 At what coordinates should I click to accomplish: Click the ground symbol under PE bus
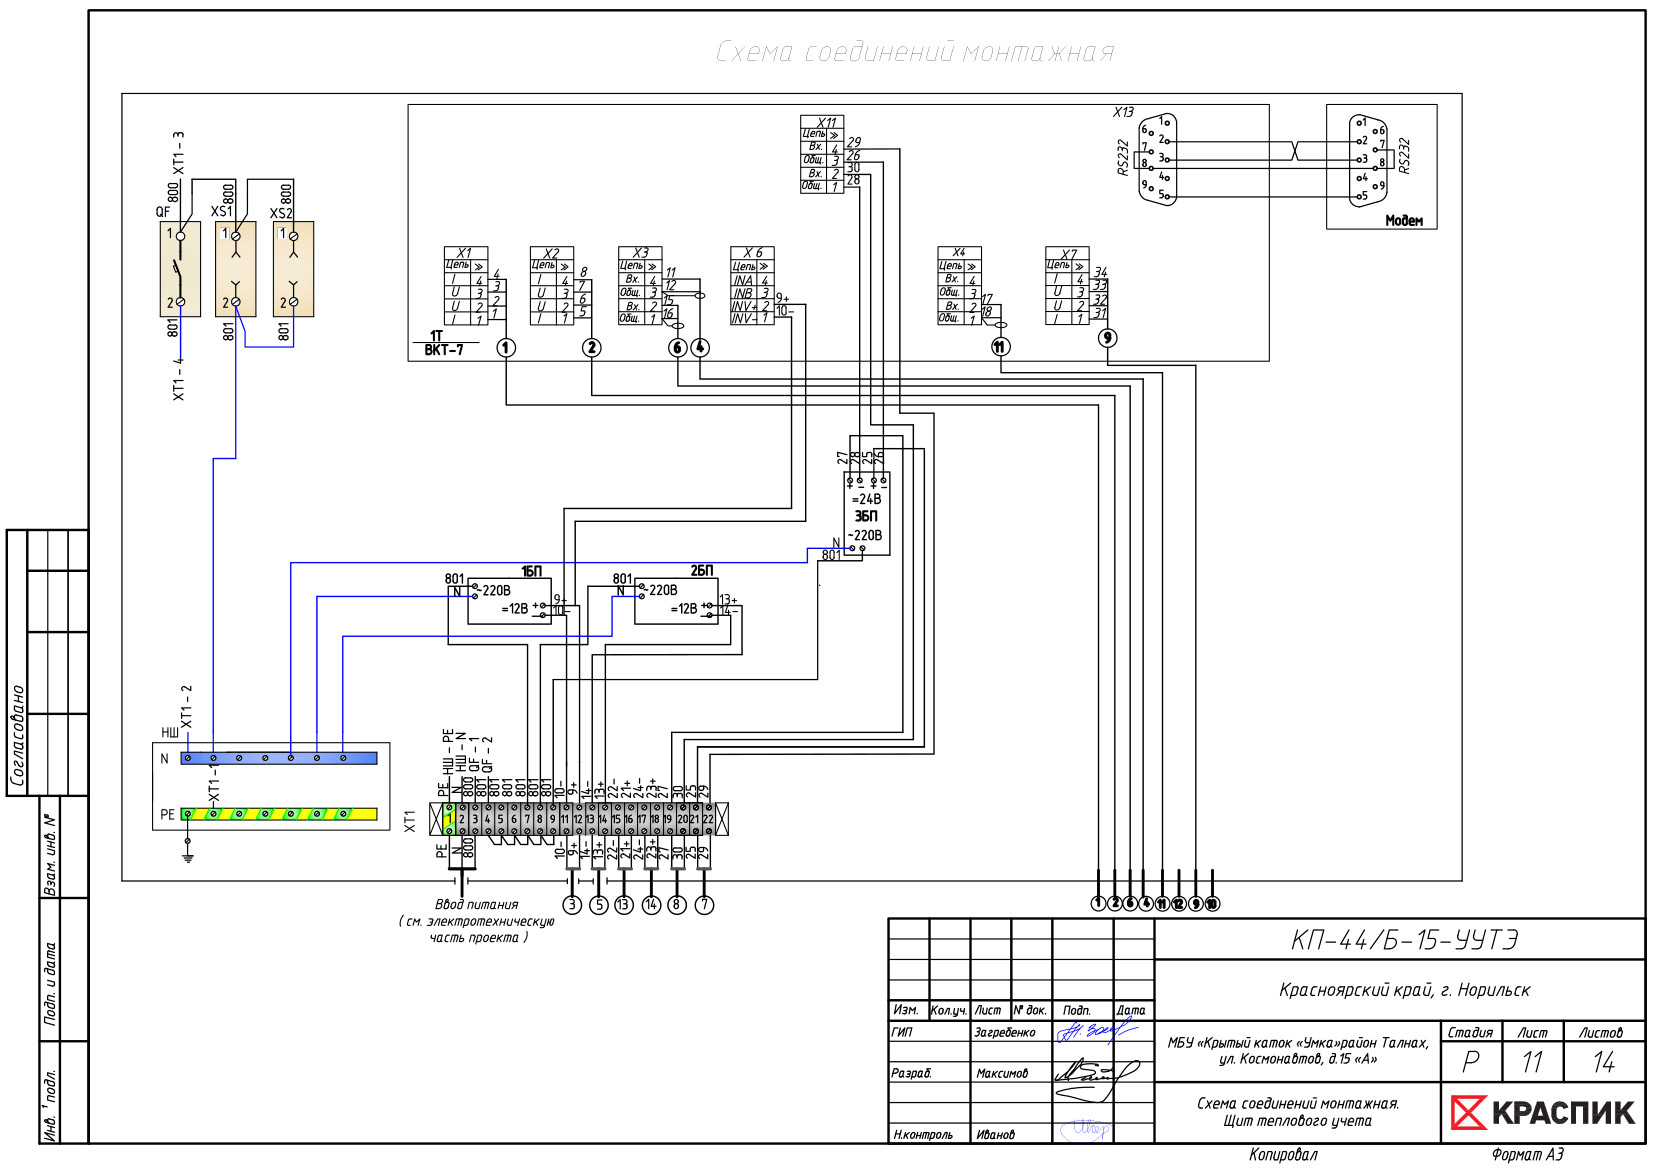tap(188, 855)
